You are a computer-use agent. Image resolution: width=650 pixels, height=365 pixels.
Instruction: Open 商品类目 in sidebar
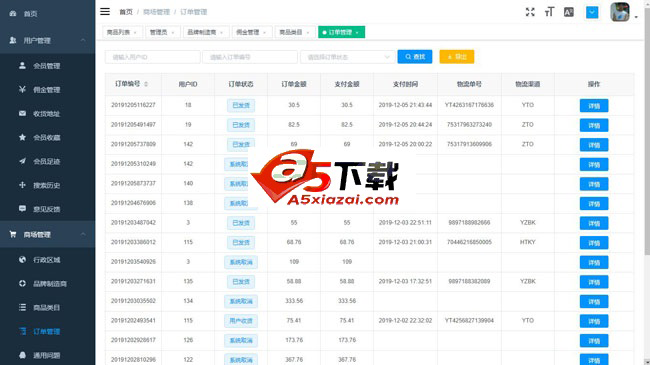pos(47,307)
